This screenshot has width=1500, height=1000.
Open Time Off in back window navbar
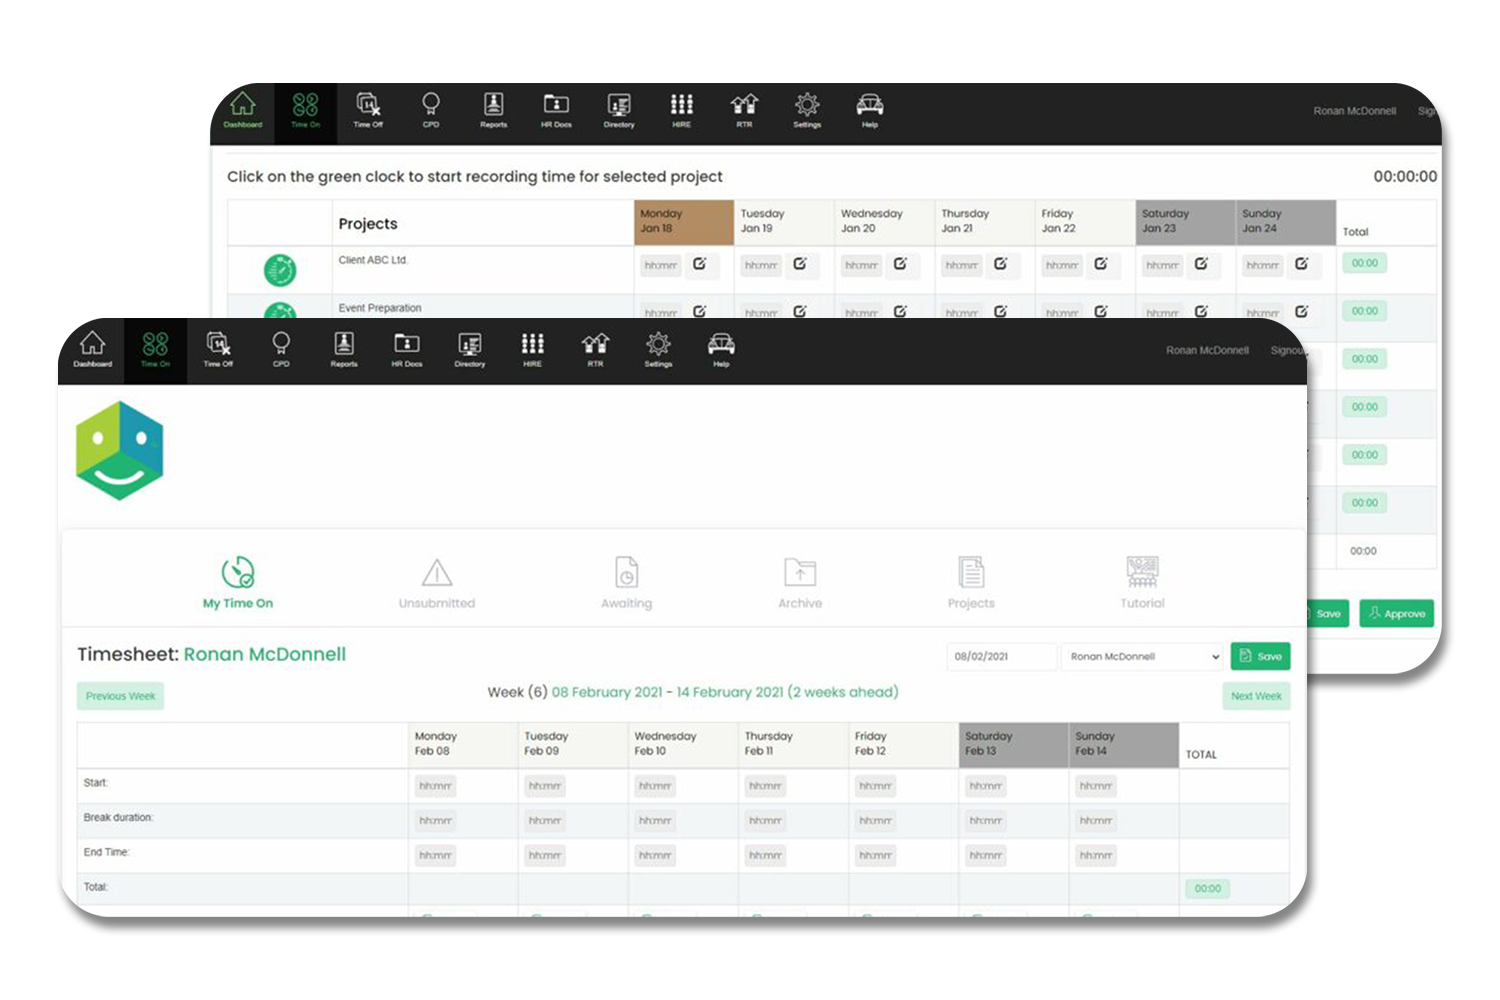(x=368, y=110)
